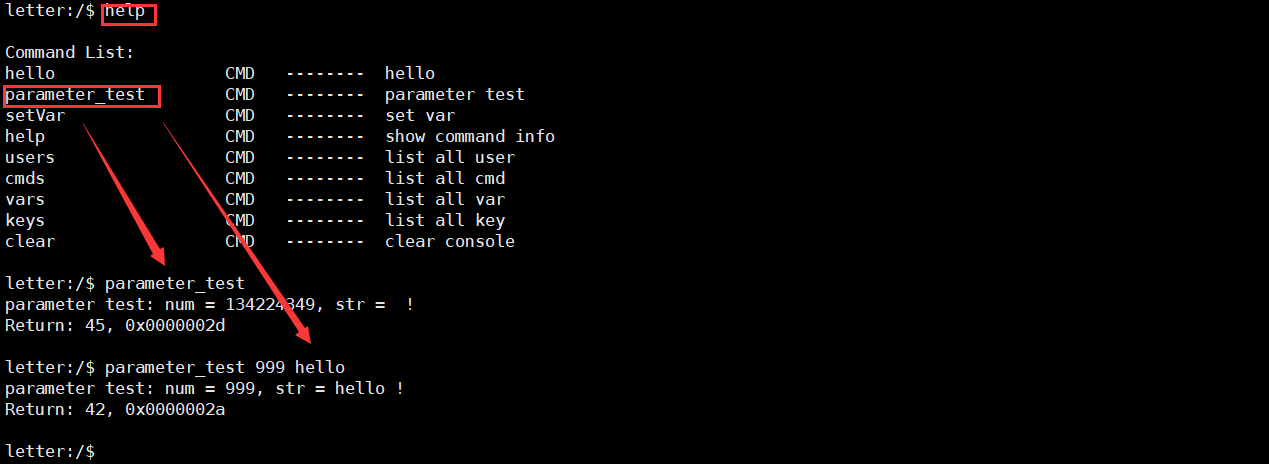Click the "Command List:" header text

pos(69,52)
